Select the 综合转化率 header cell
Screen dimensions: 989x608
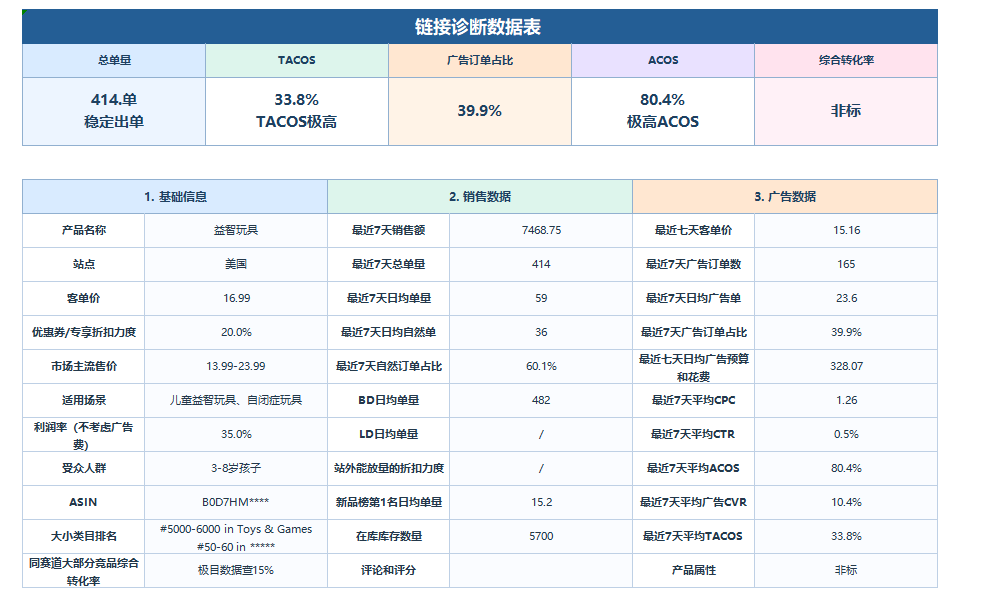(846, 61)
